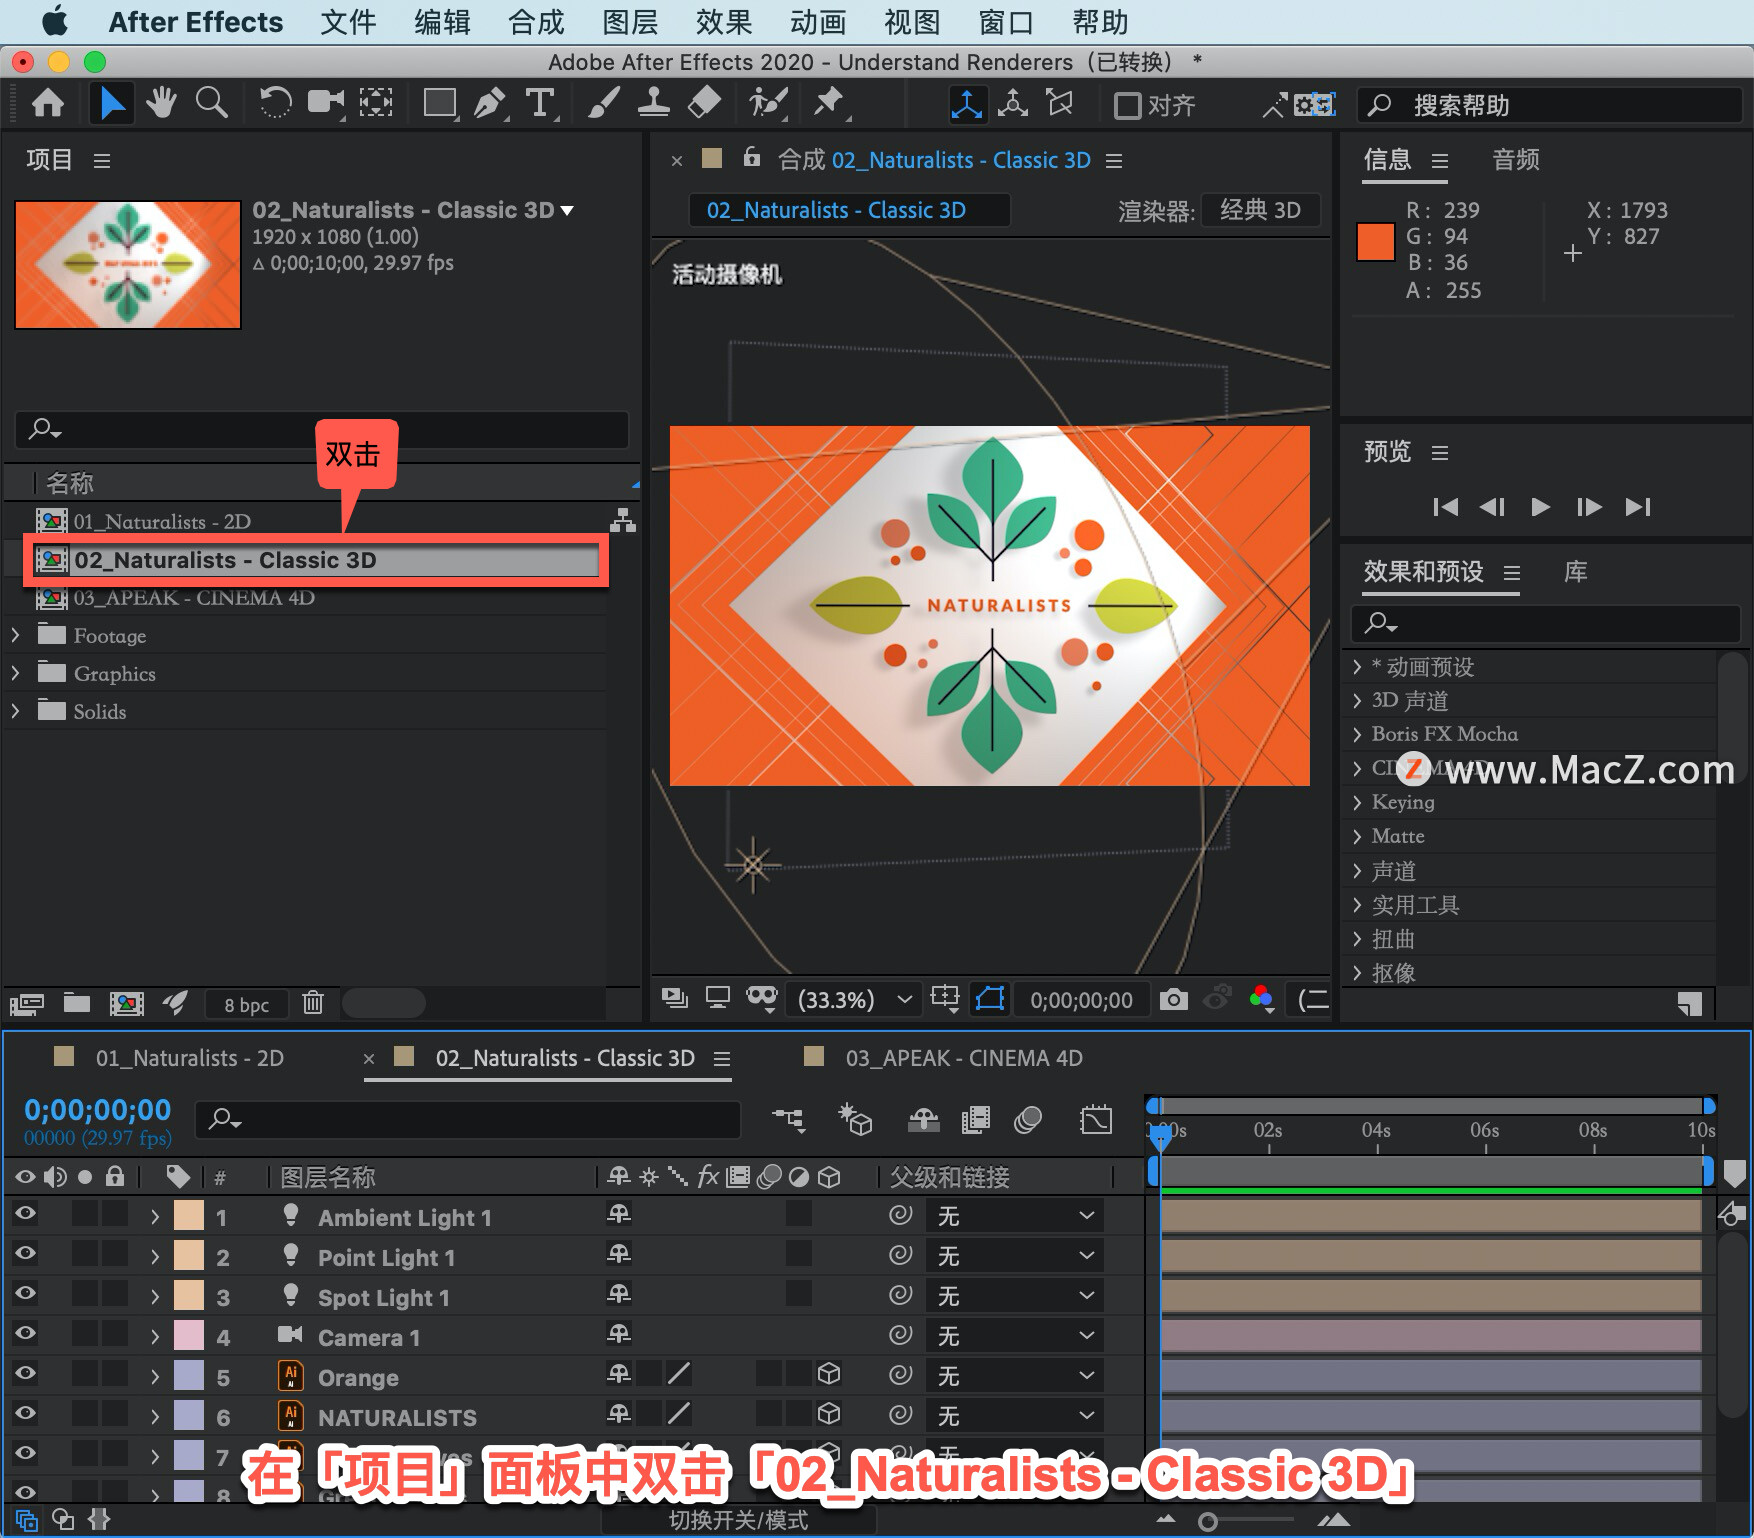This screenshot has height=1538, width=1754.
Task: Click the frame blending icon in timeline
Action: click(x=975, y=1120)
